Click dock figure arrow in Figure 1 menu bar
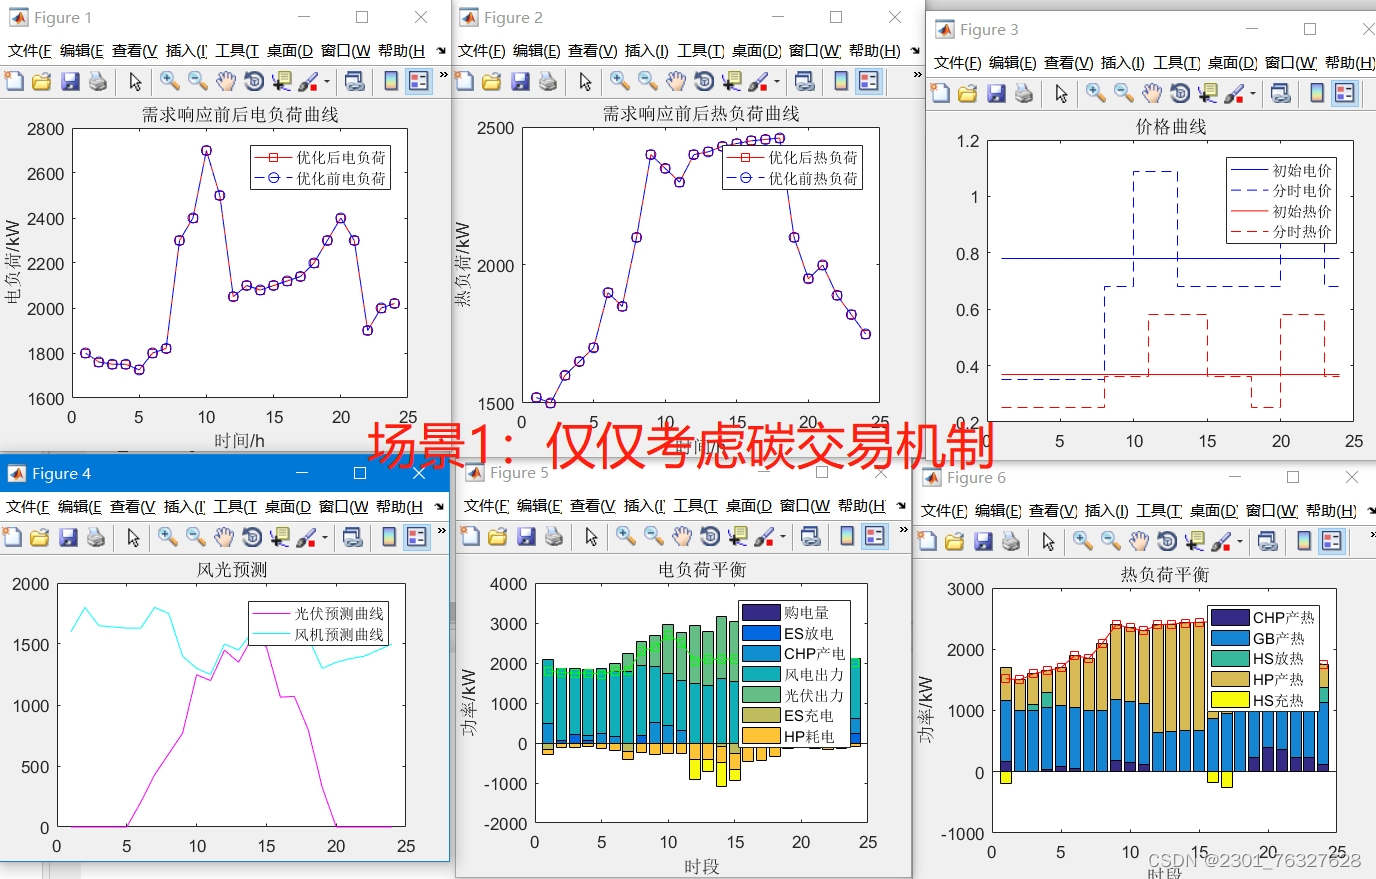Viewport: 1376px width, 879px height. pos(441,50)
